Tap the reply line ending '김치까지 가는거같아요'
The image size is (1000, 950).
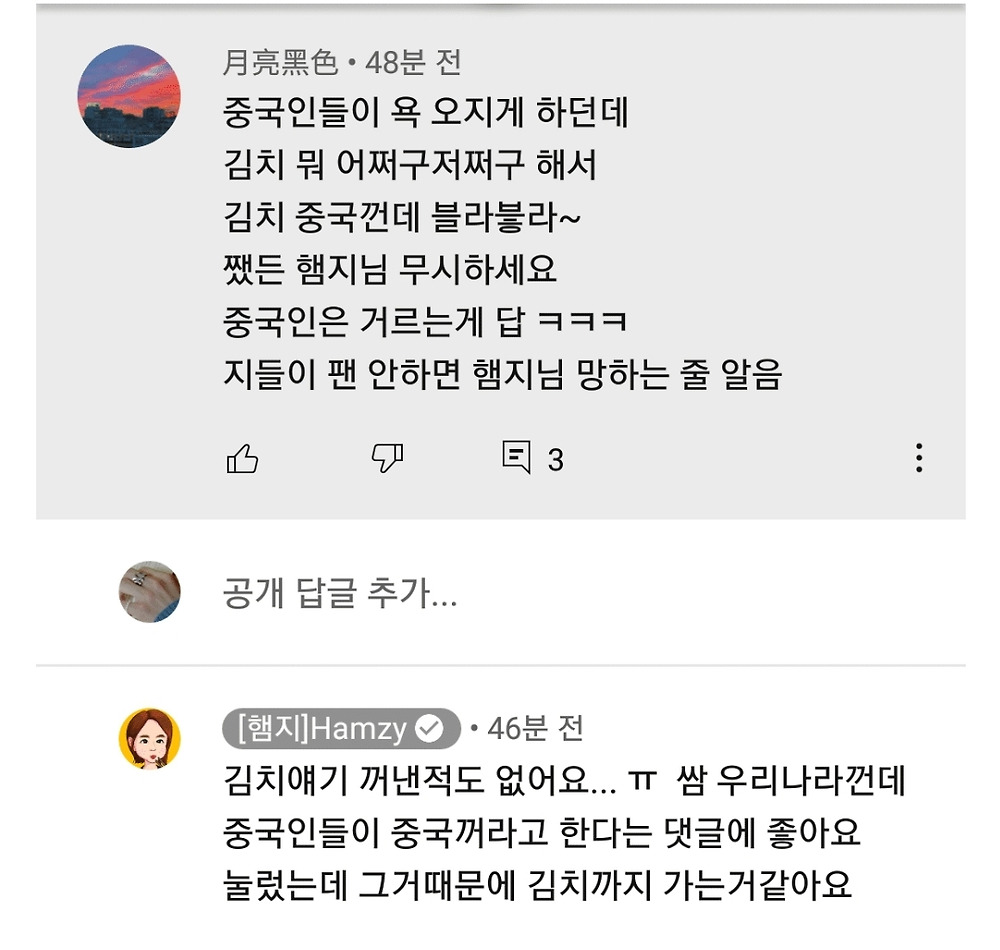click(537, 885)
